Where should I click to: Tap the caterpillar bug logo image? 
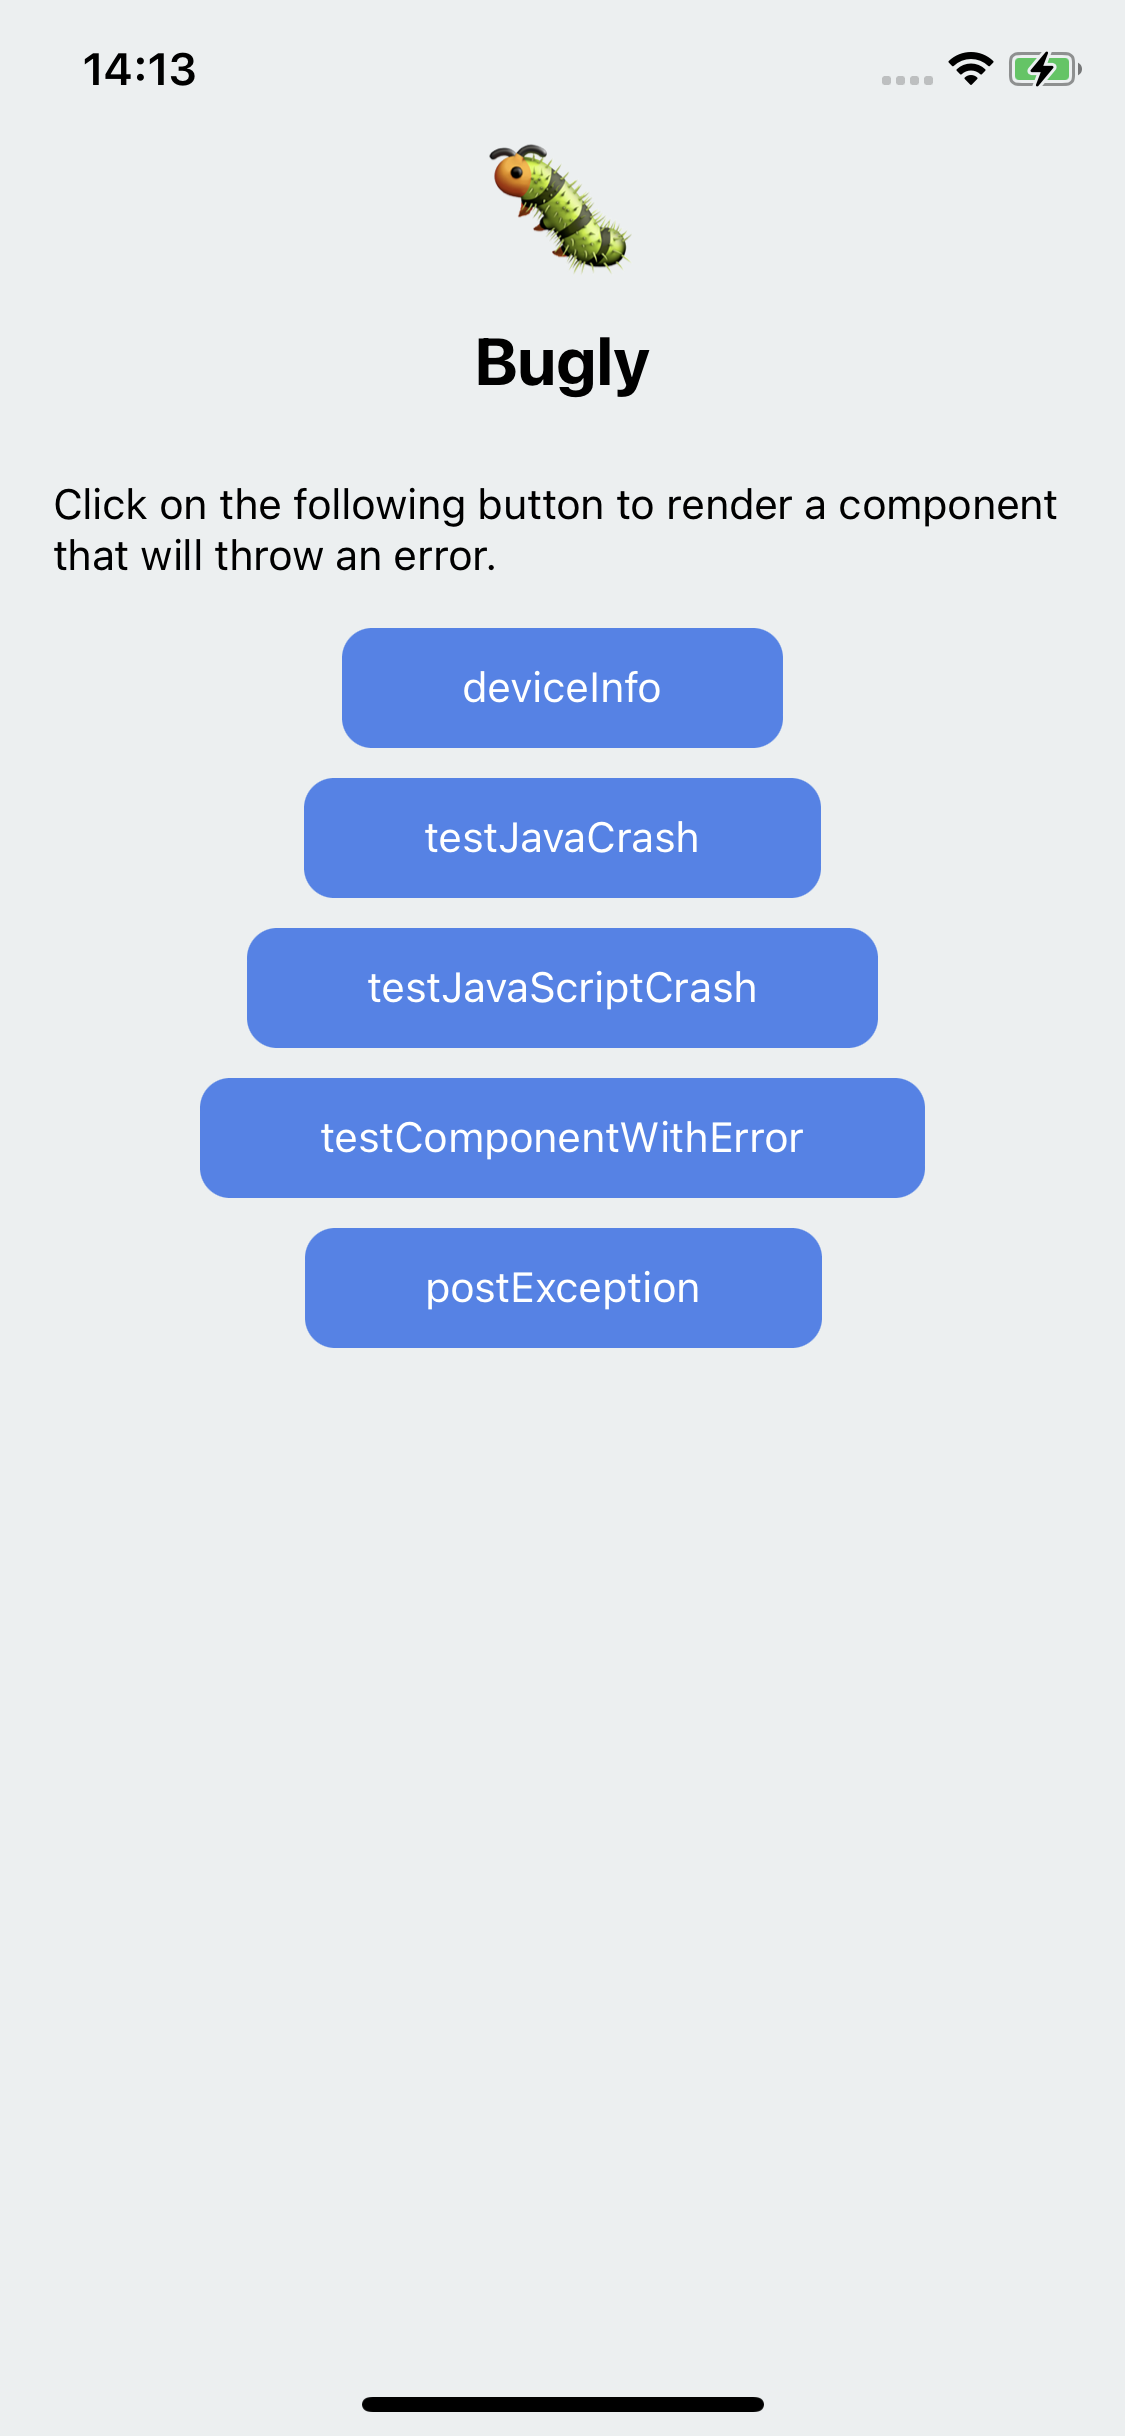[561, 208]
